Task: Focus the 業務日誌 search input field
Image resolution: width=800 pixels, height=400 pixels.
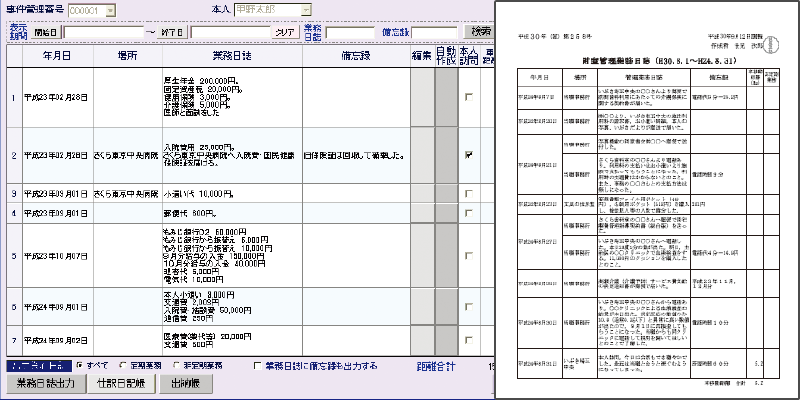Action: tap(349, 31)
